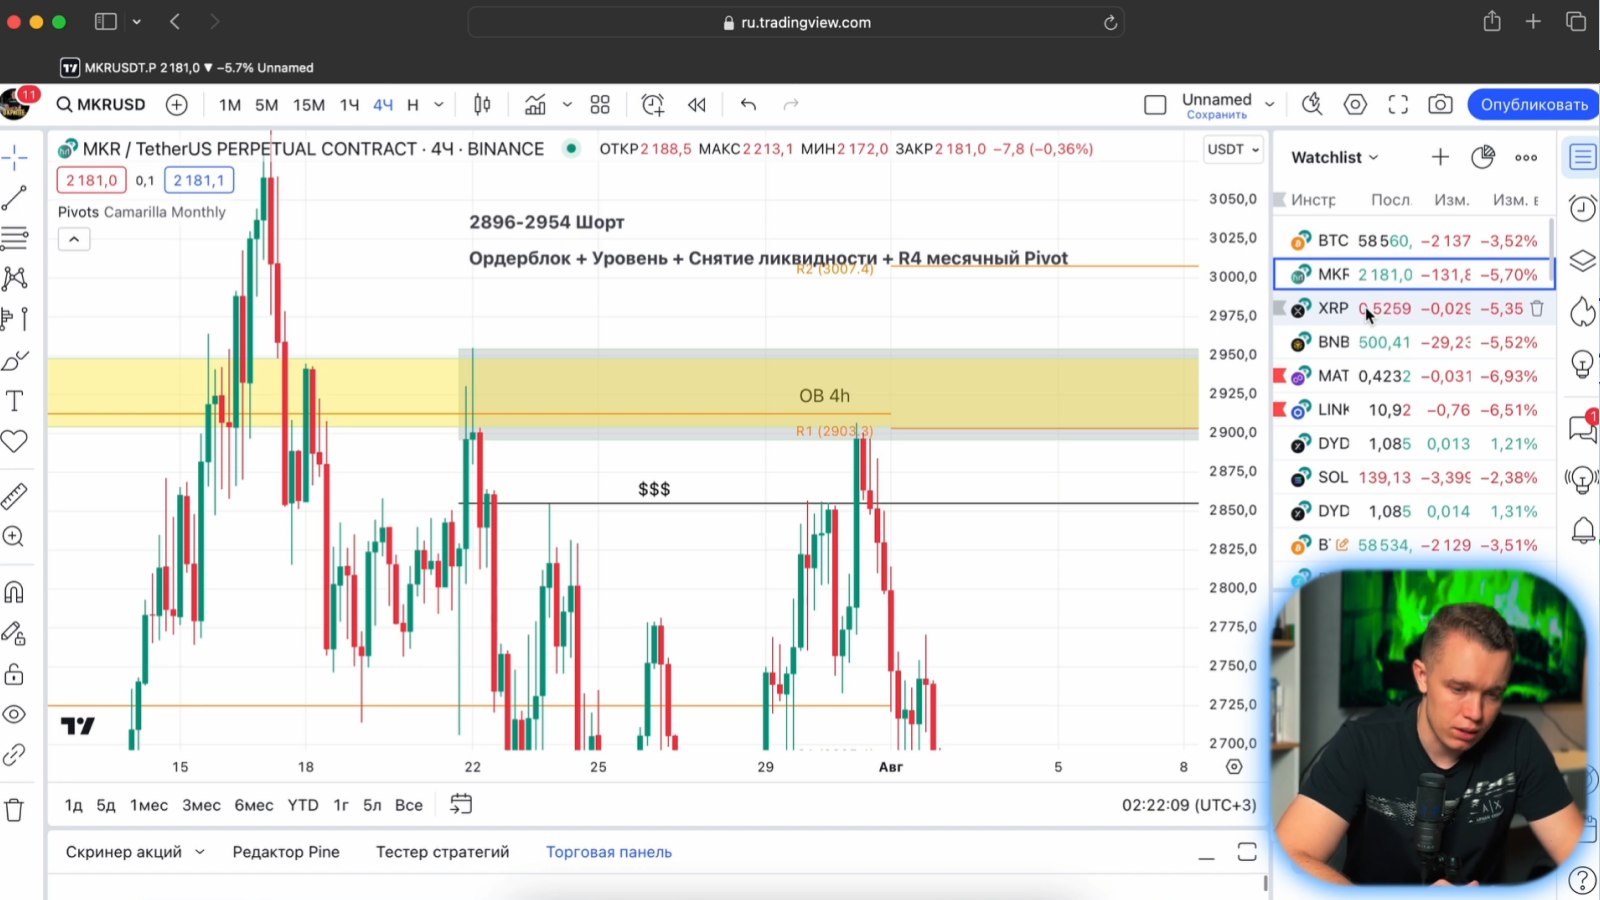Click the Safari address bar

(796, 22)
